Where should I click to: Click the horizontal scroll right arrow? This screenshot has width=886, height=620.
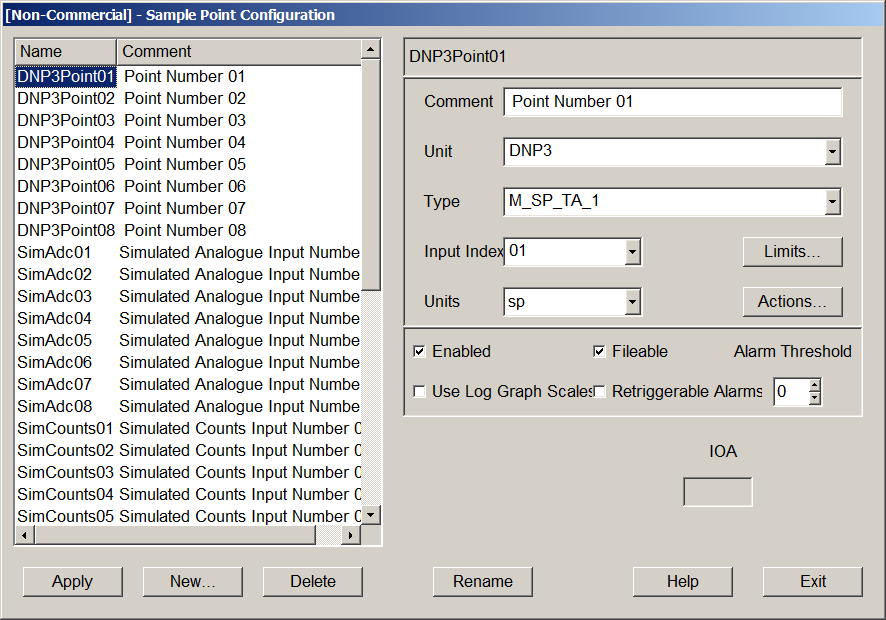point(351,535)
